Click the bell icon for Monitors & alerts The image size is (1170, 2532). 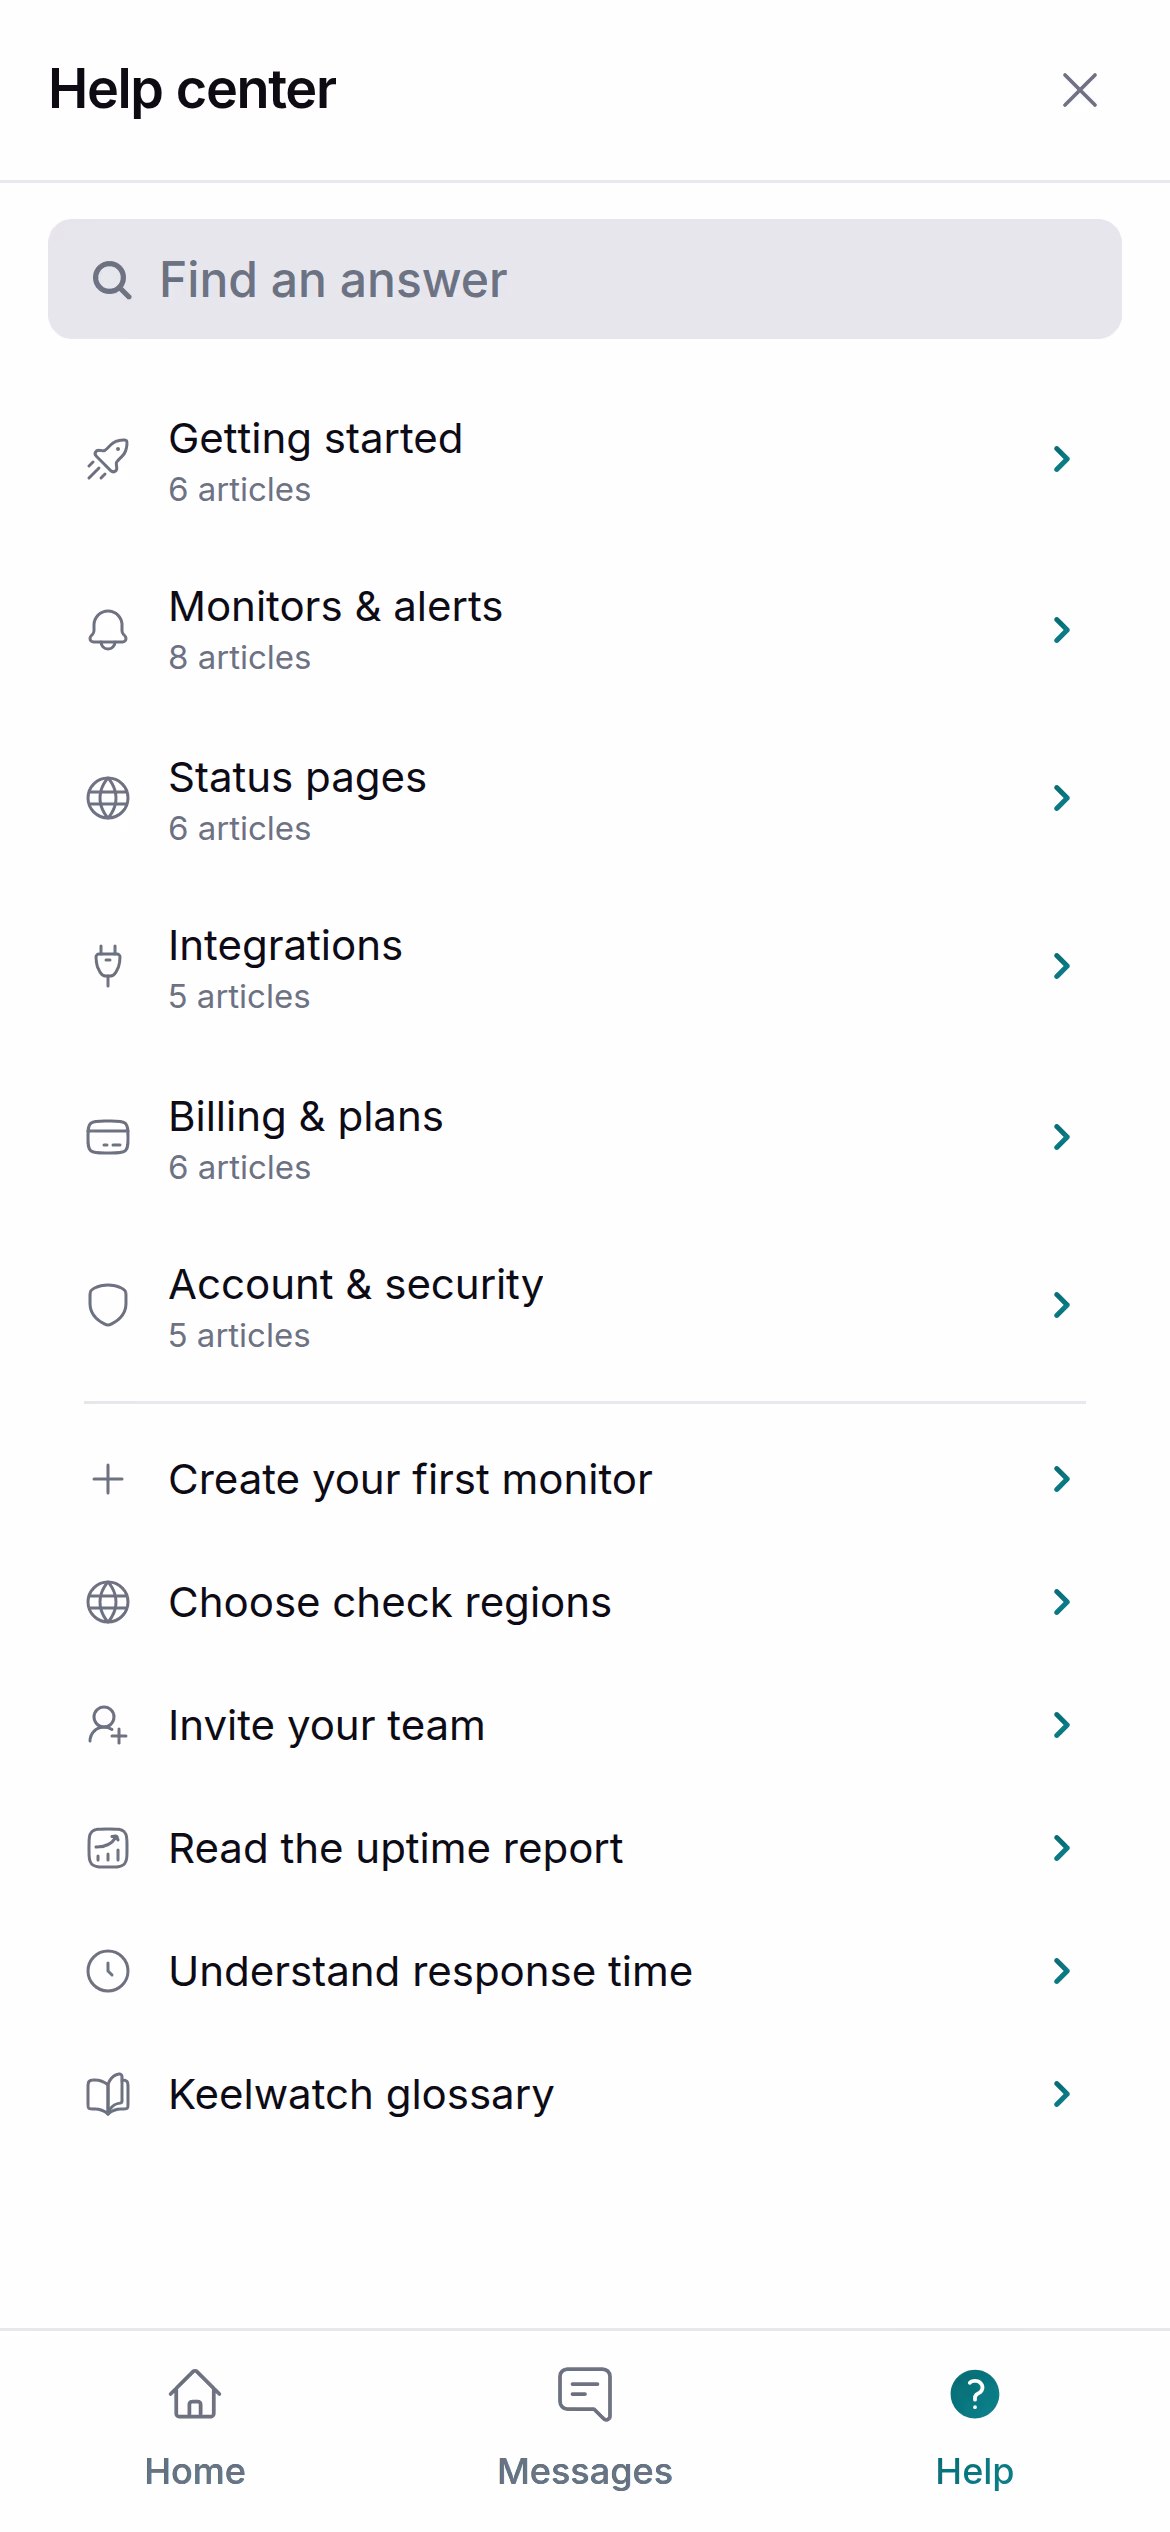click(108, 630)
